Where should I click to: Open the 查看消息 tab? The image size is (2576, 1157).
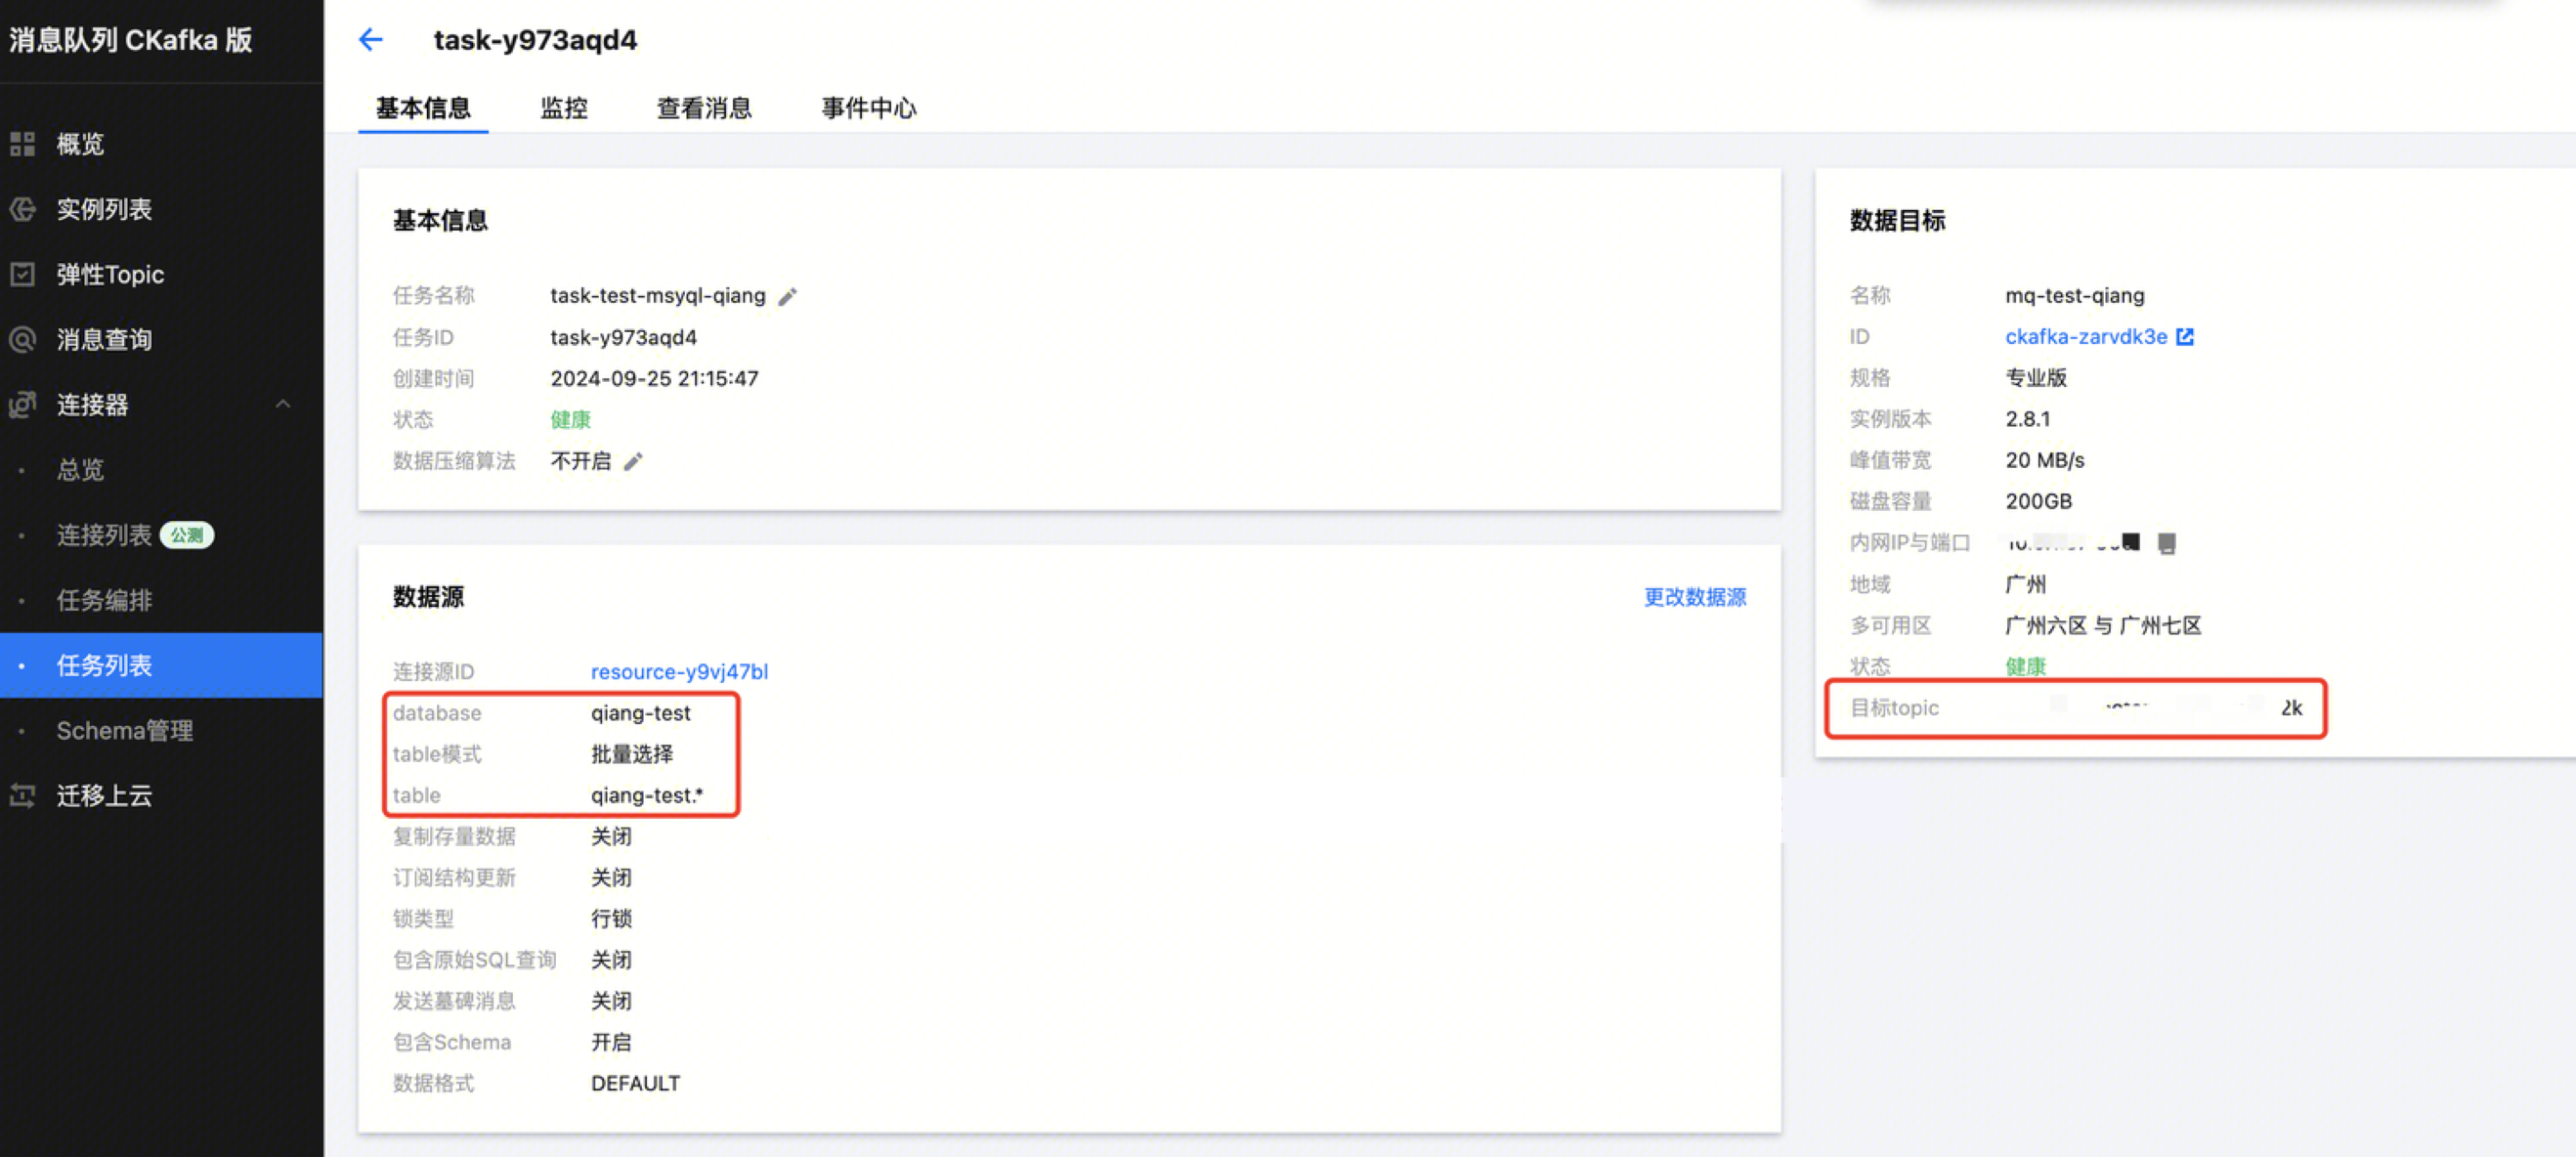[x=703, y=108]
